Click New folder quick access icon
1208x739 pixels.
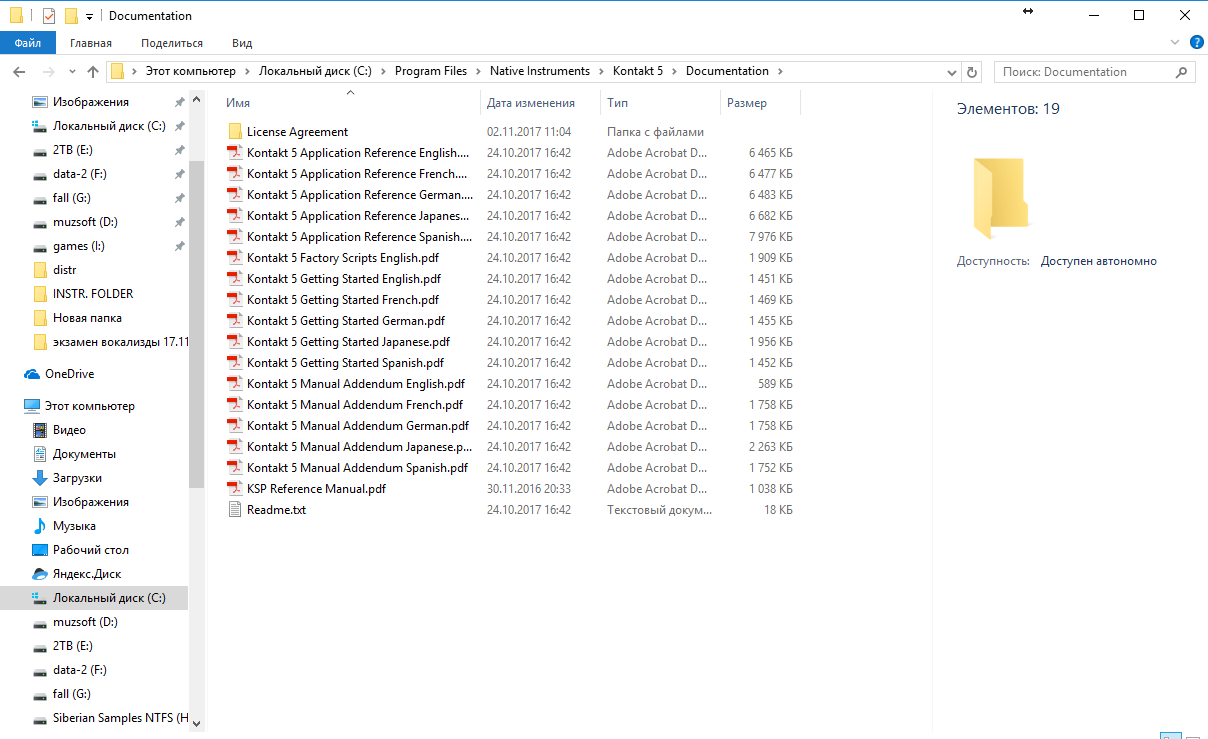(71, 16)
